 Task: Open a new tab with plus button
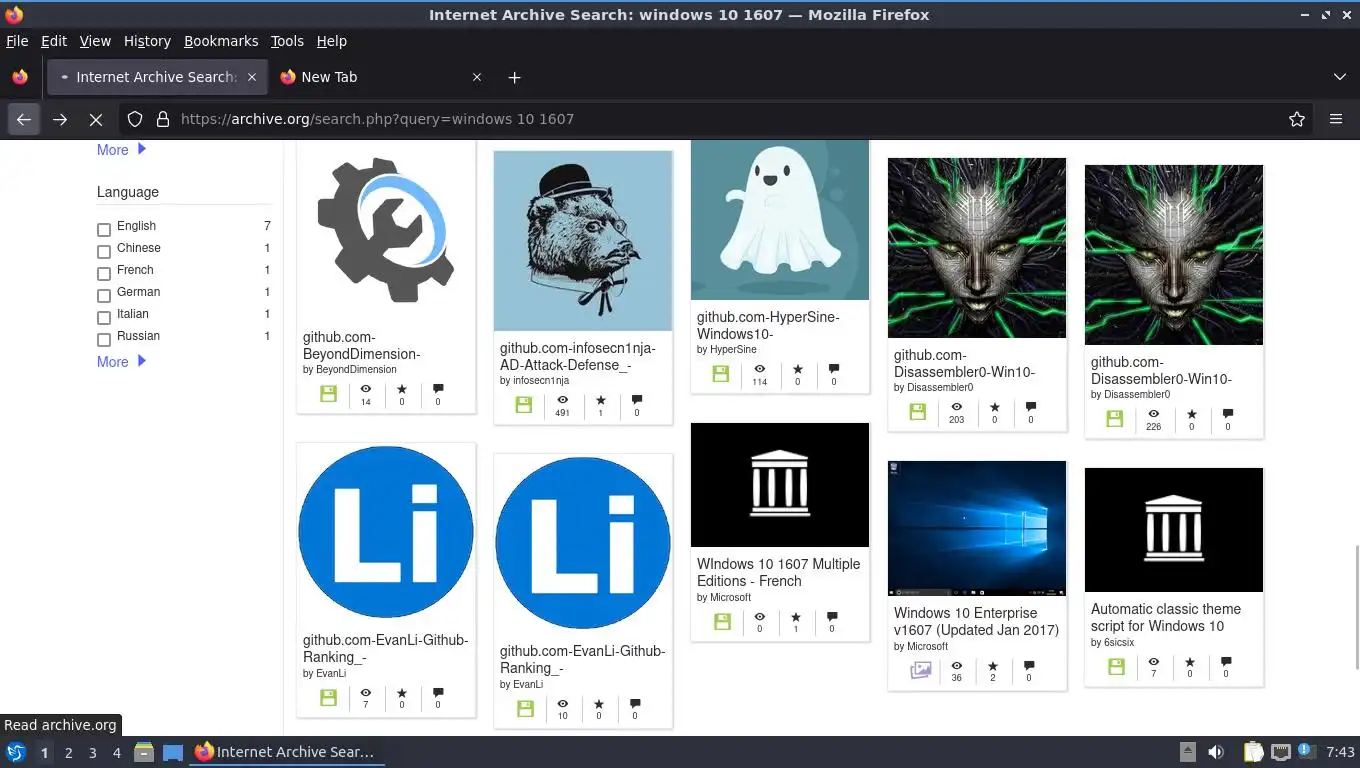pos(514,77)
